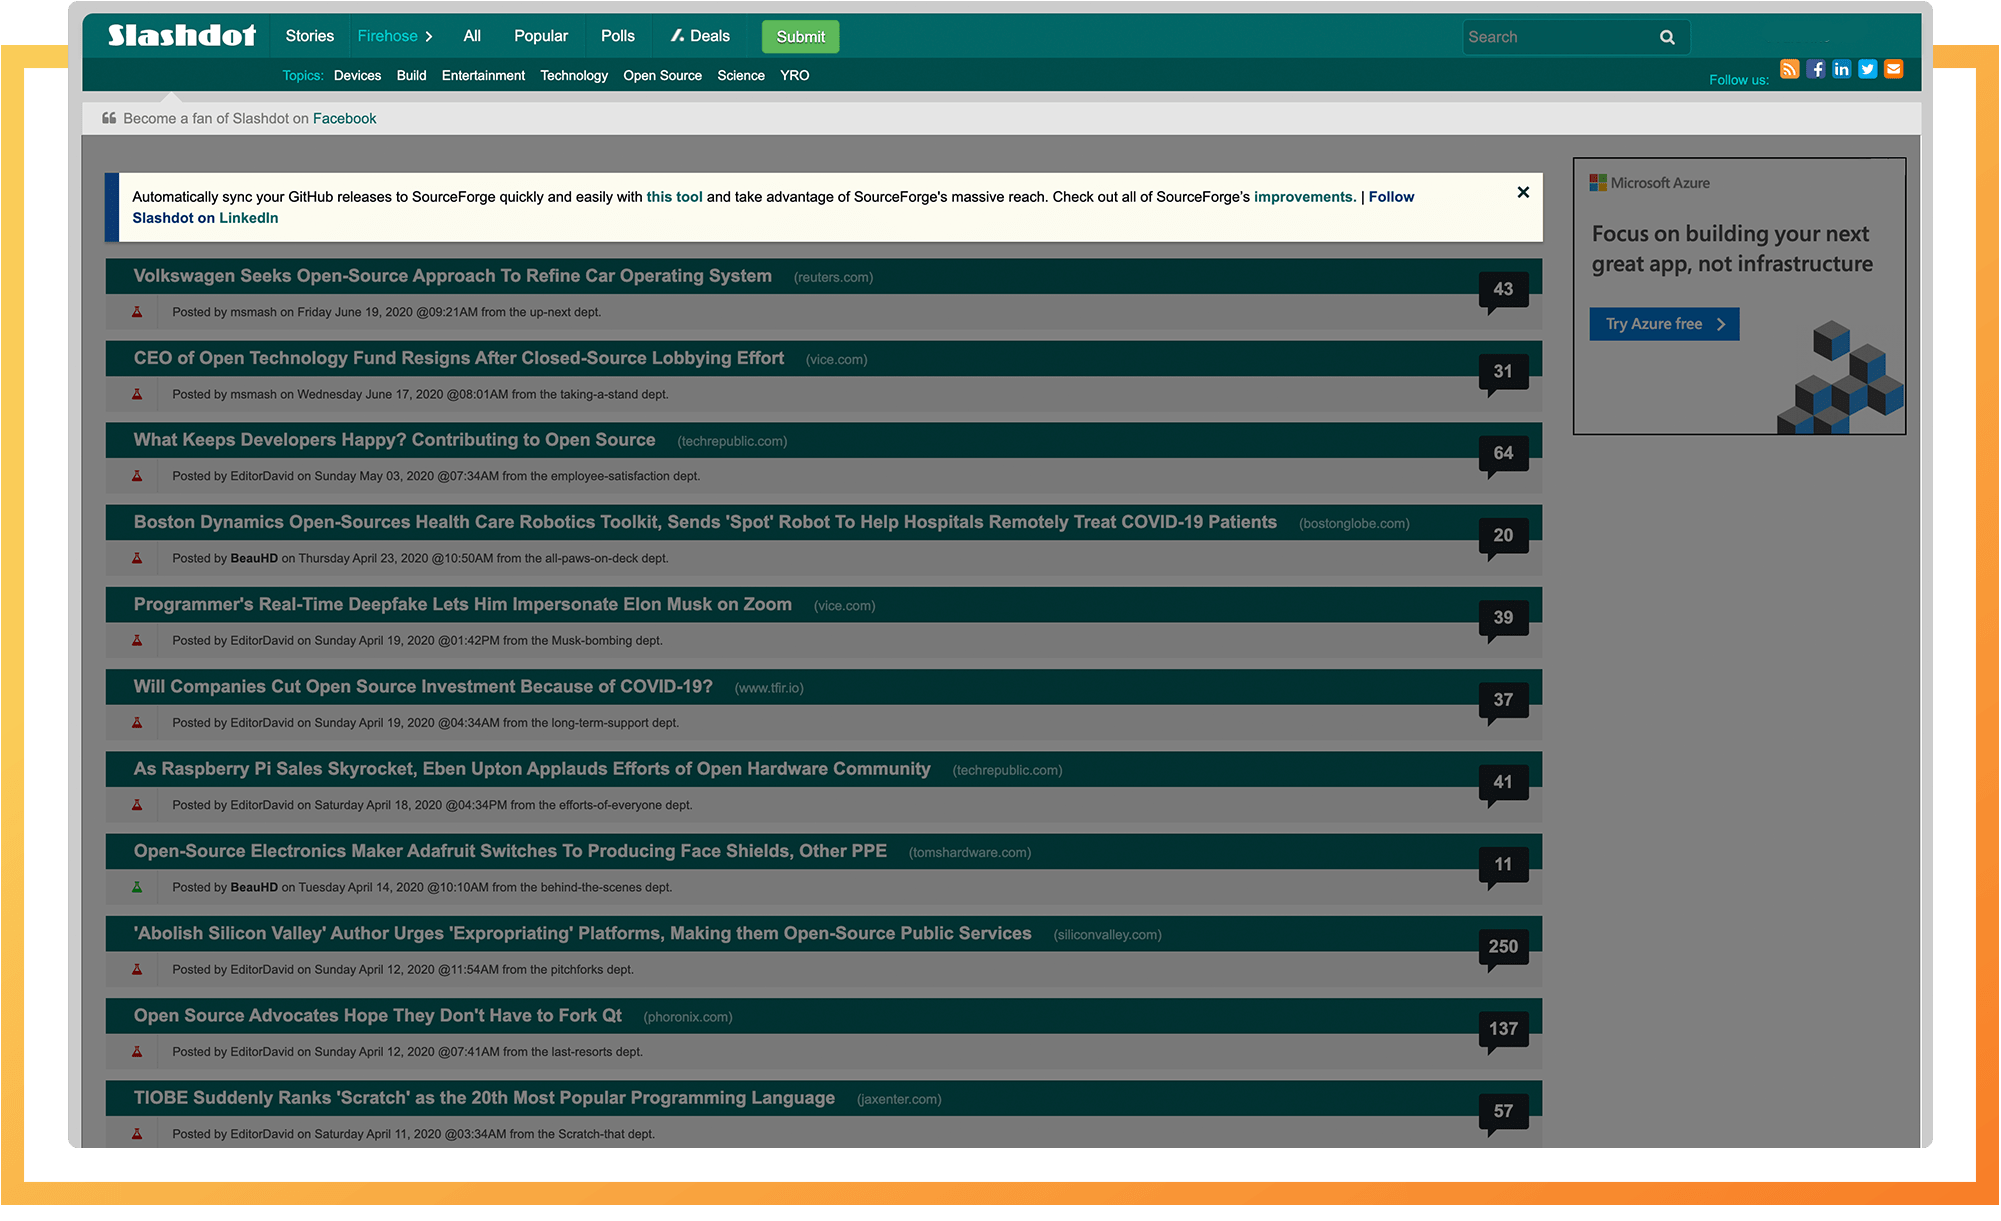This screenshot has width=2001, height=1221.
Task: Select the Technology topic
Action: 574,76
